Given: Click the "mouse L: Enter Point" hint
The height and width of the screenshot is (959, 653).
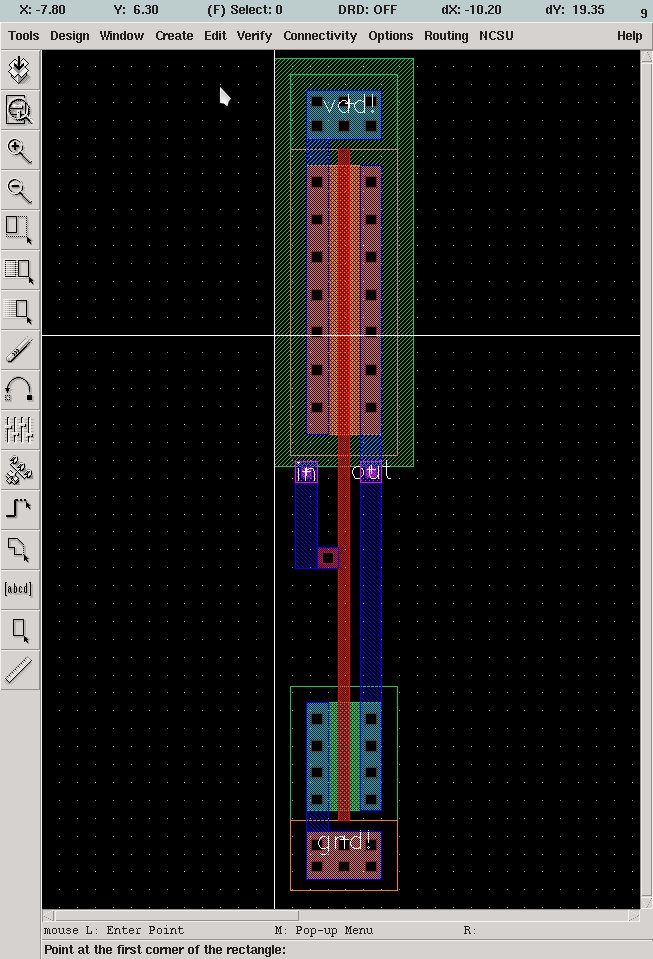Looking at the screenshot, I should point(114,930).
